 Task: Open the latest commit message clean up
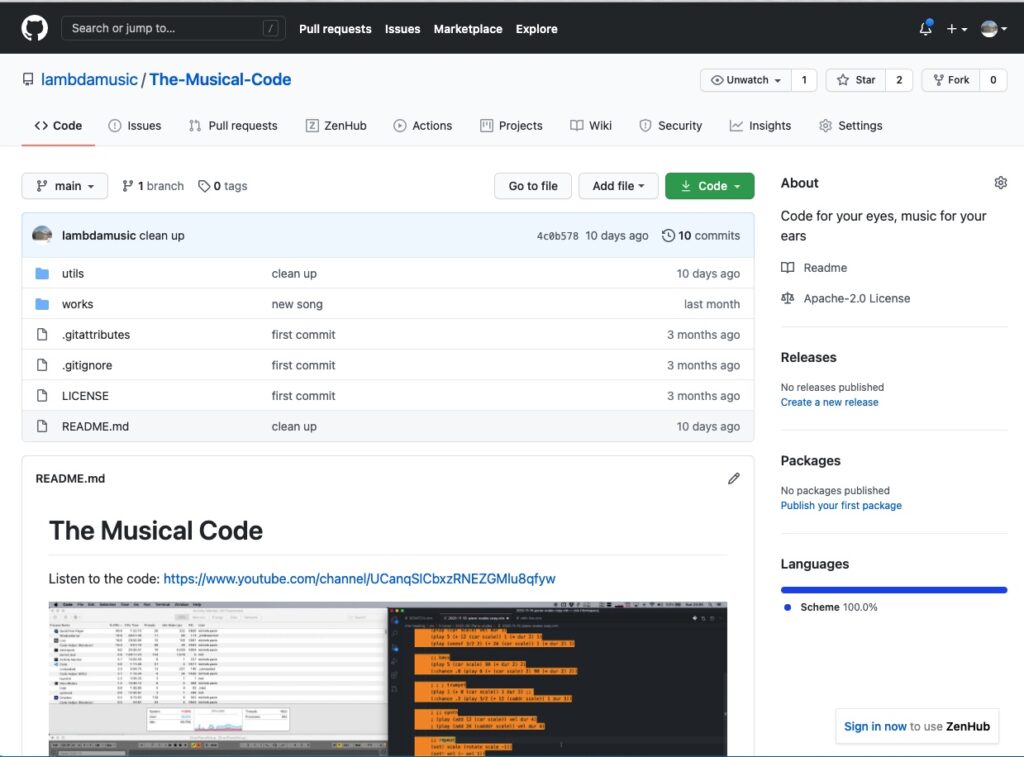click(162, 236)
